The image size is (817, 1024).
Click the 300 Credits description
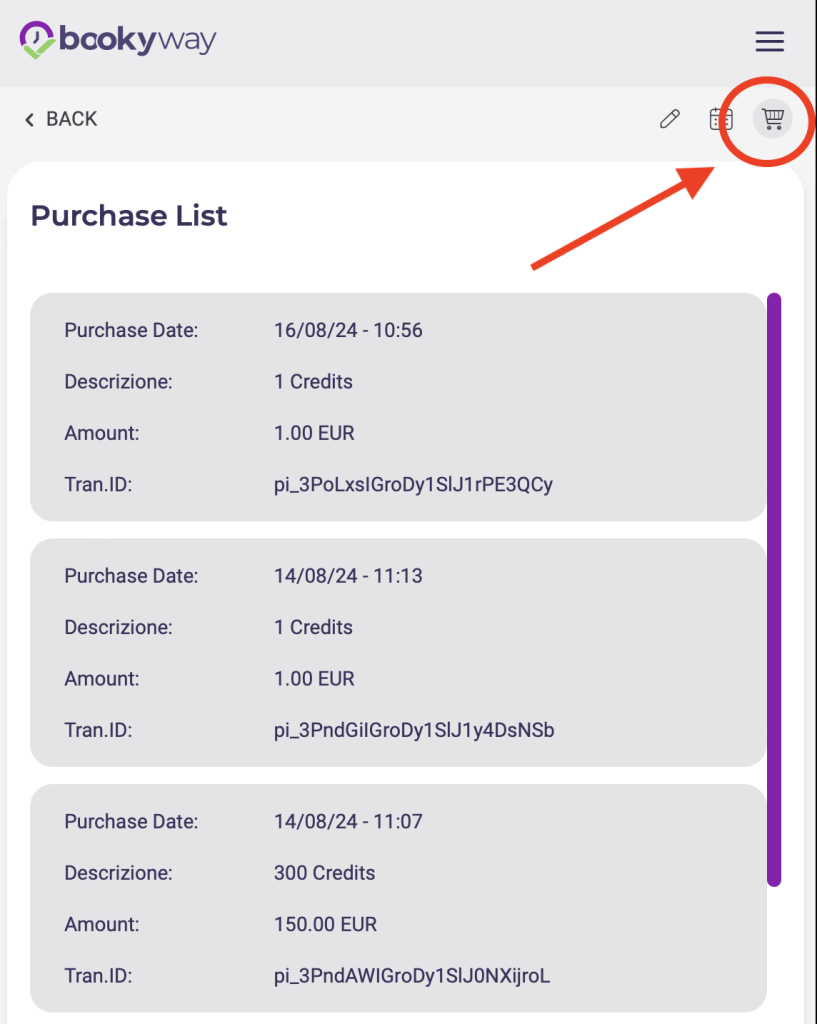coord(324,873)
